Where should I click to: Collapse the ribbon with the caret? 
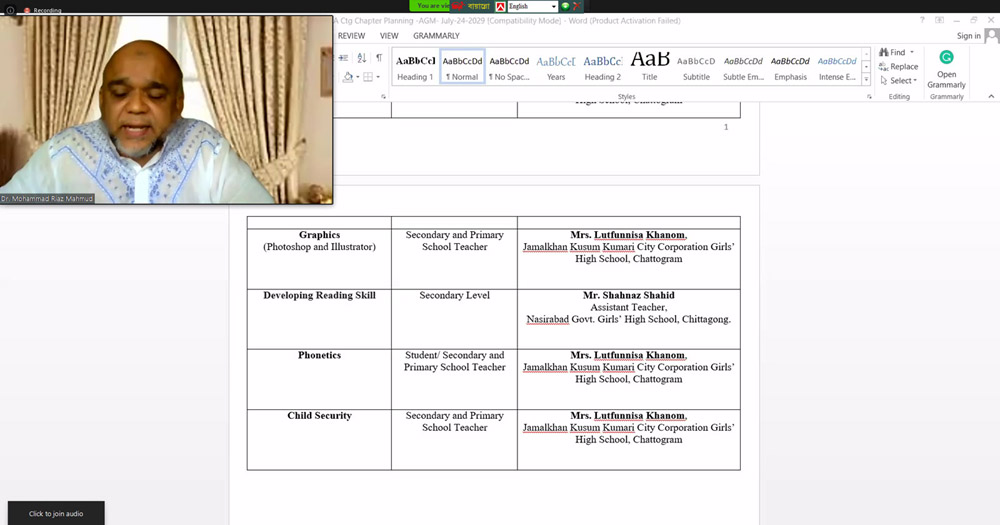tap(991, 96)
